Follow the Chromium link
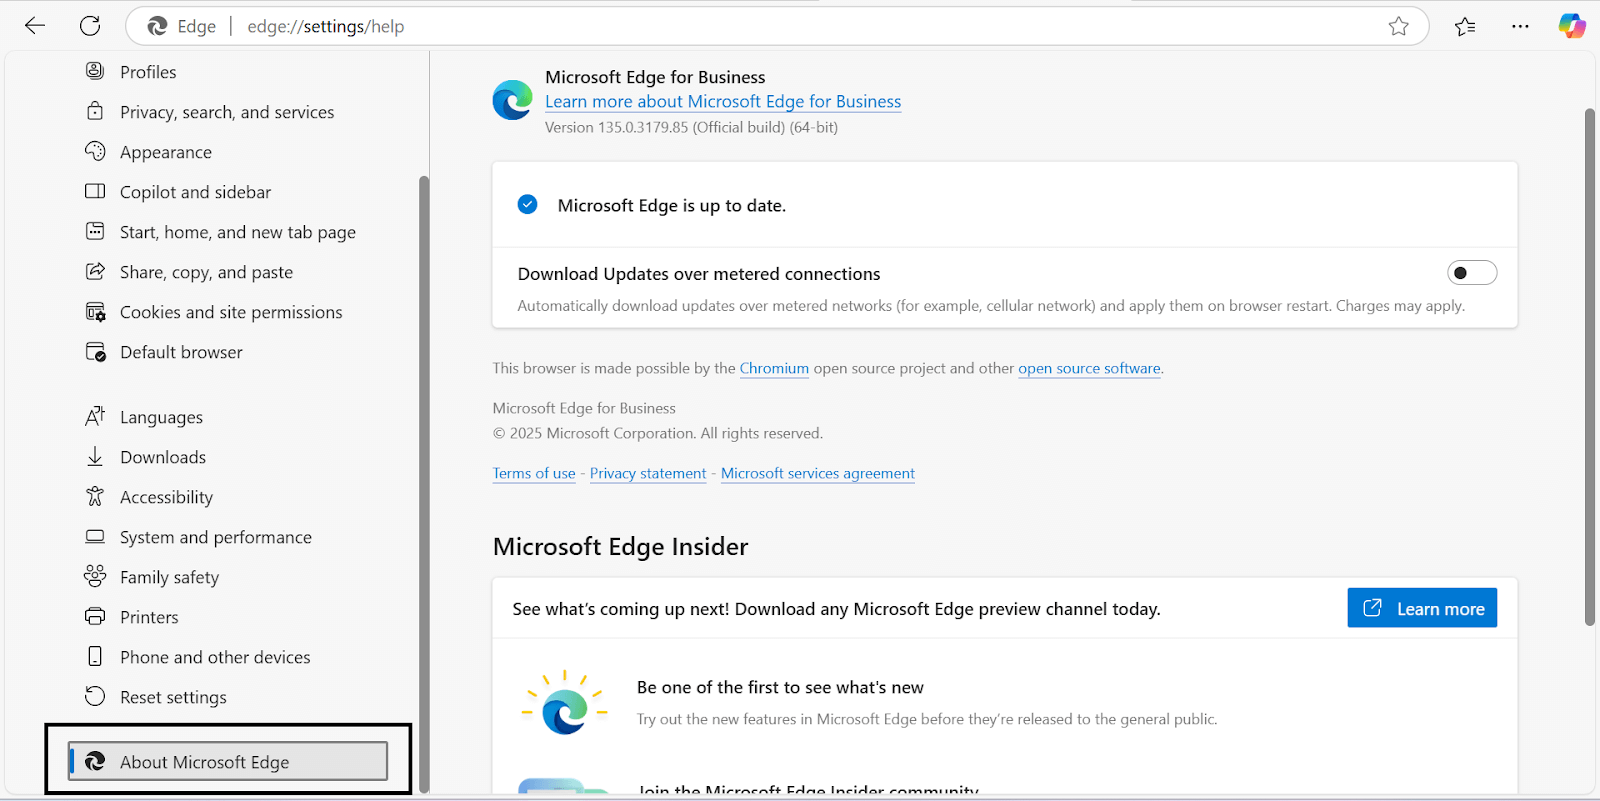The image size is (1600, 801). (x=774, y=368)
